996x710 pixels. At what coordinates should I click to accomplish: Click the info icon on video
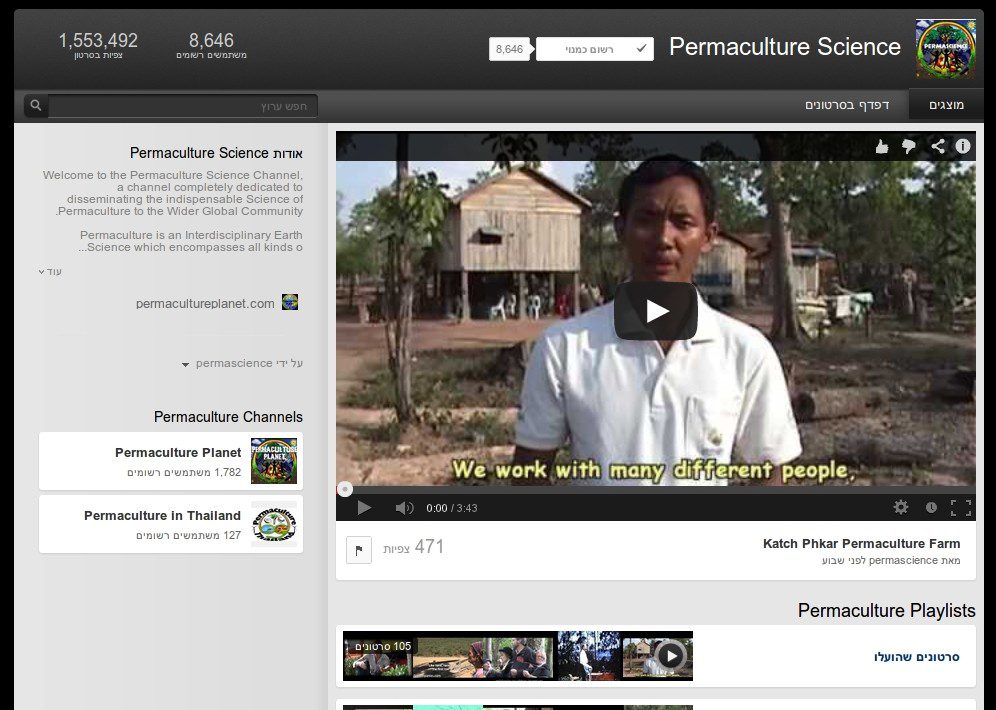[963, 147]
